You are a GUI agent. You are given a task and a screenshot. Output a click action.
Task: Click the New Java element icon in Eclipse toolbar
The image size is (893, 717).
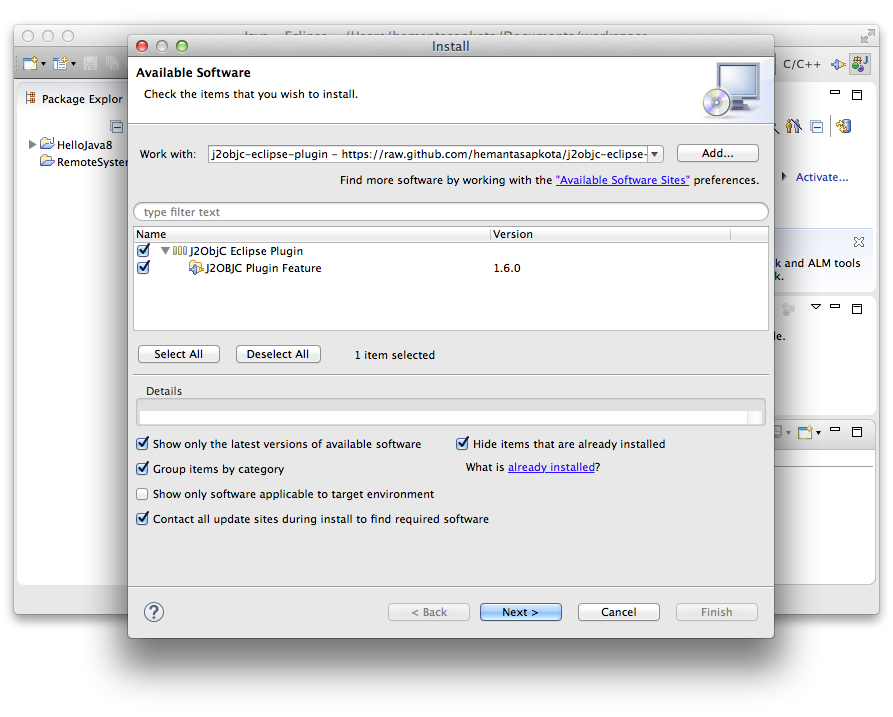click(x=60, y=63)
